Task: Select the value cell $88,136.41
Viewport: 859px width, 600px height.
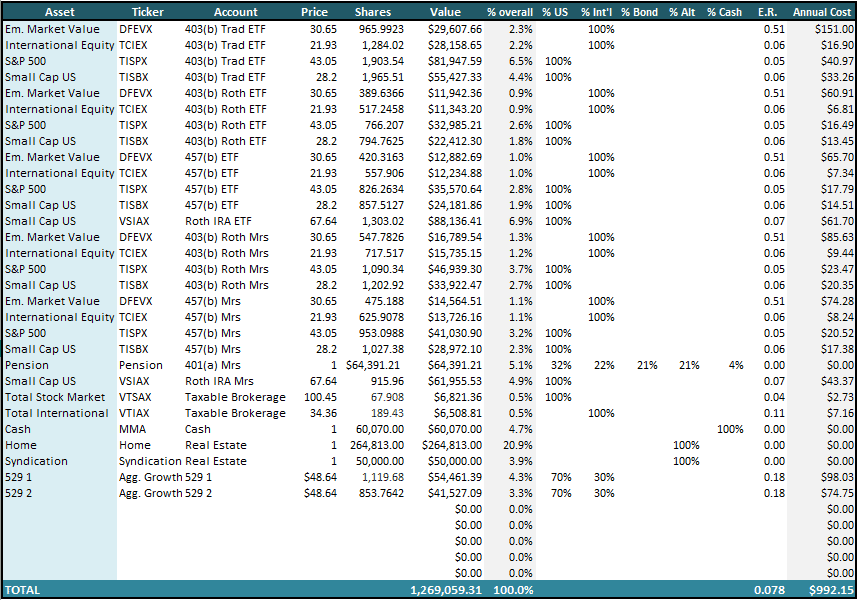Action: [x=455, y=221]
